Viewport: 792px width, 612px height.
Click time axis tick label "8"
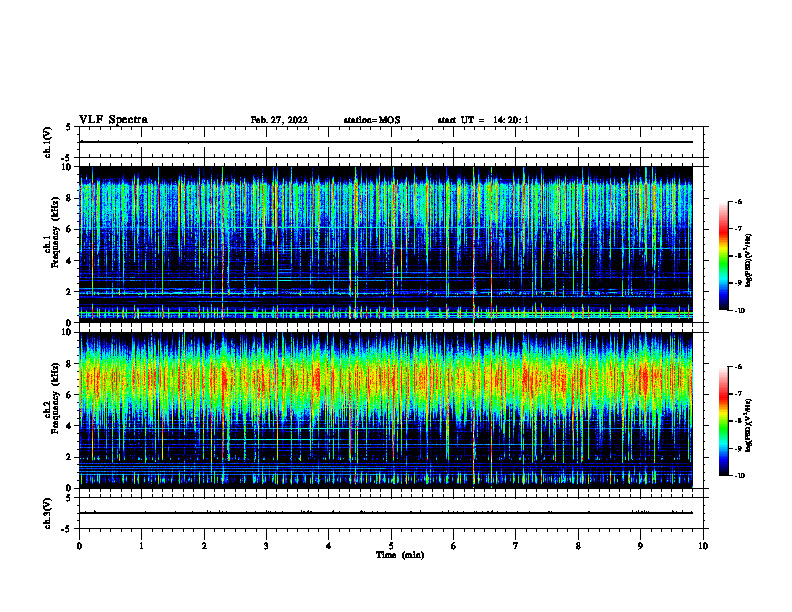pos(578,546)
